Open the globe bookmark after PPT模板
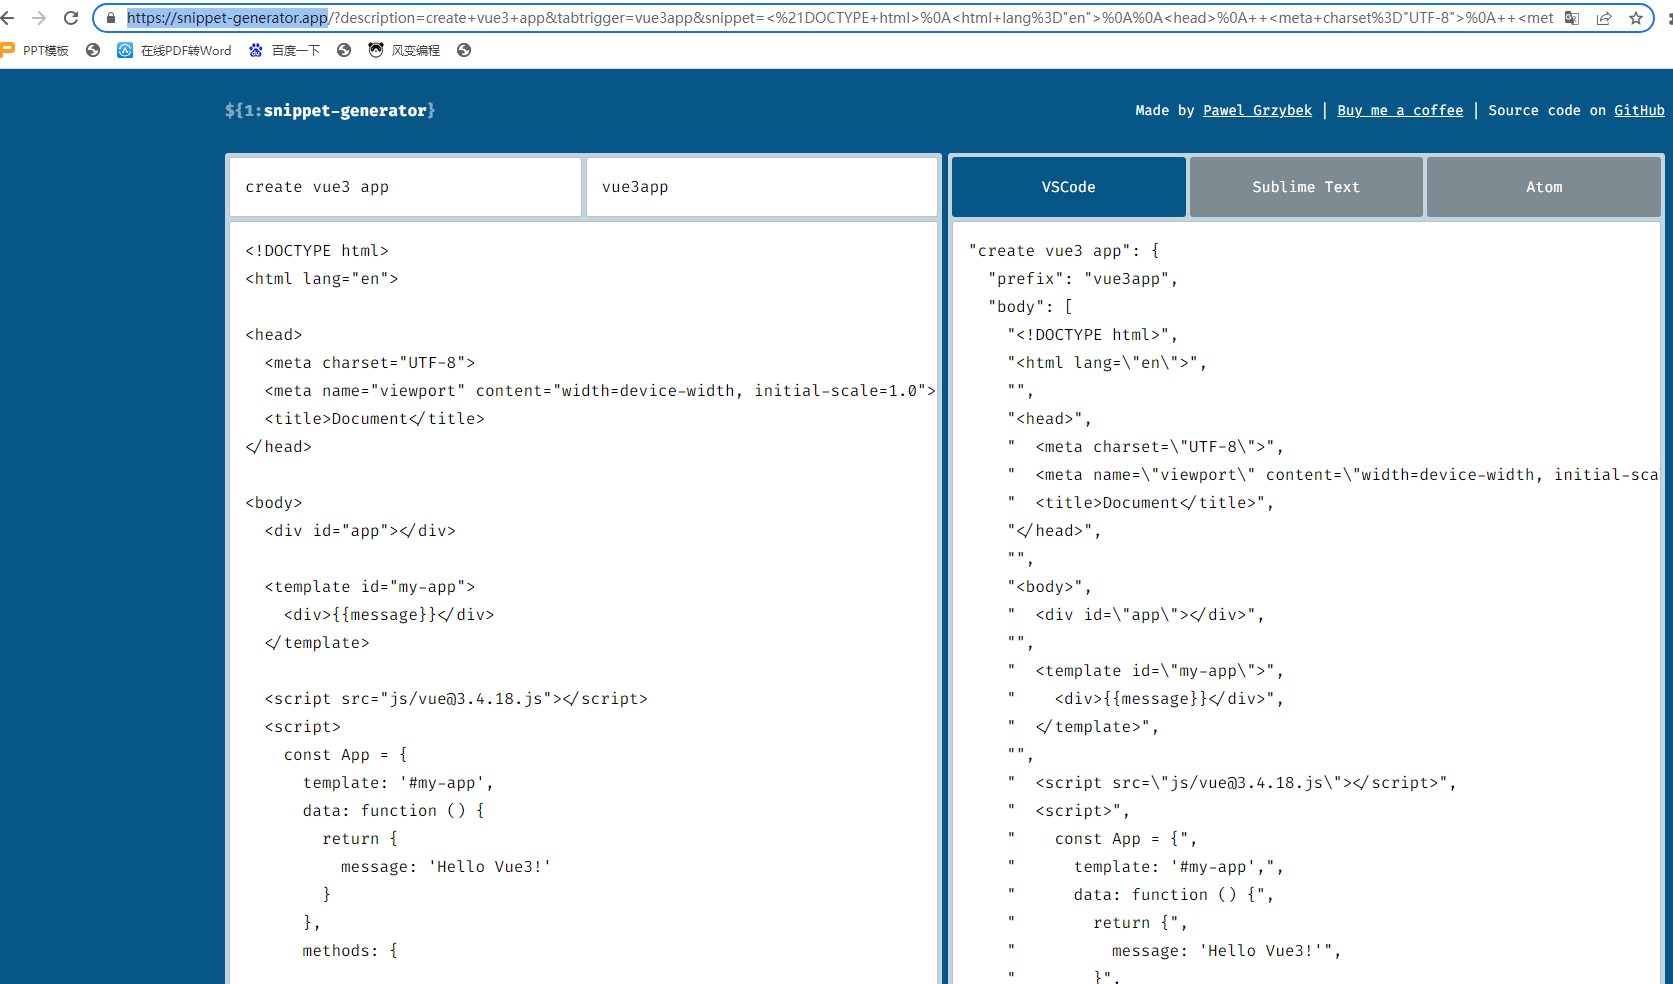1673x984 pixels. (x=93, y=50)
